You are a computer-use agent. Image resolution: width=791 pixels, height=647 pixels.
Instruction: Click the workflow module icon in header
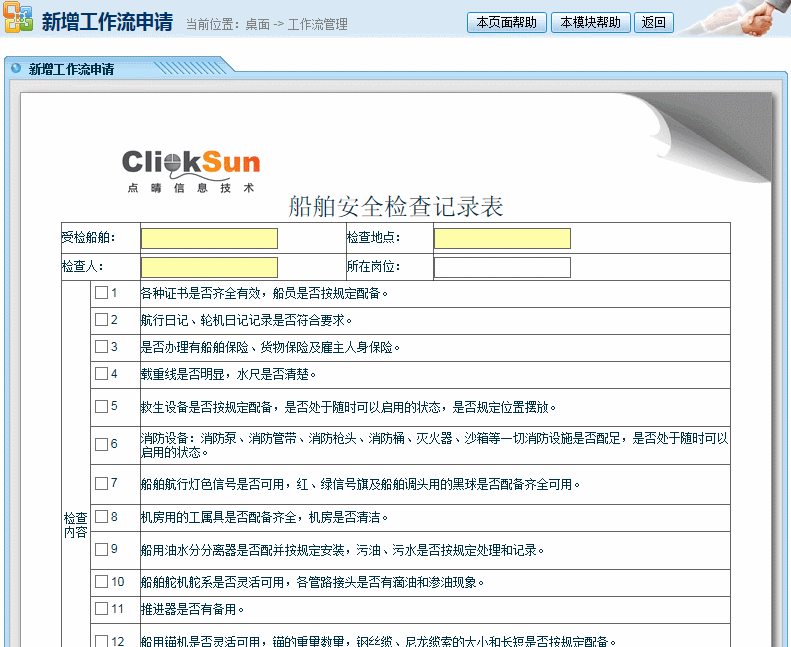(x=18, y=19)
